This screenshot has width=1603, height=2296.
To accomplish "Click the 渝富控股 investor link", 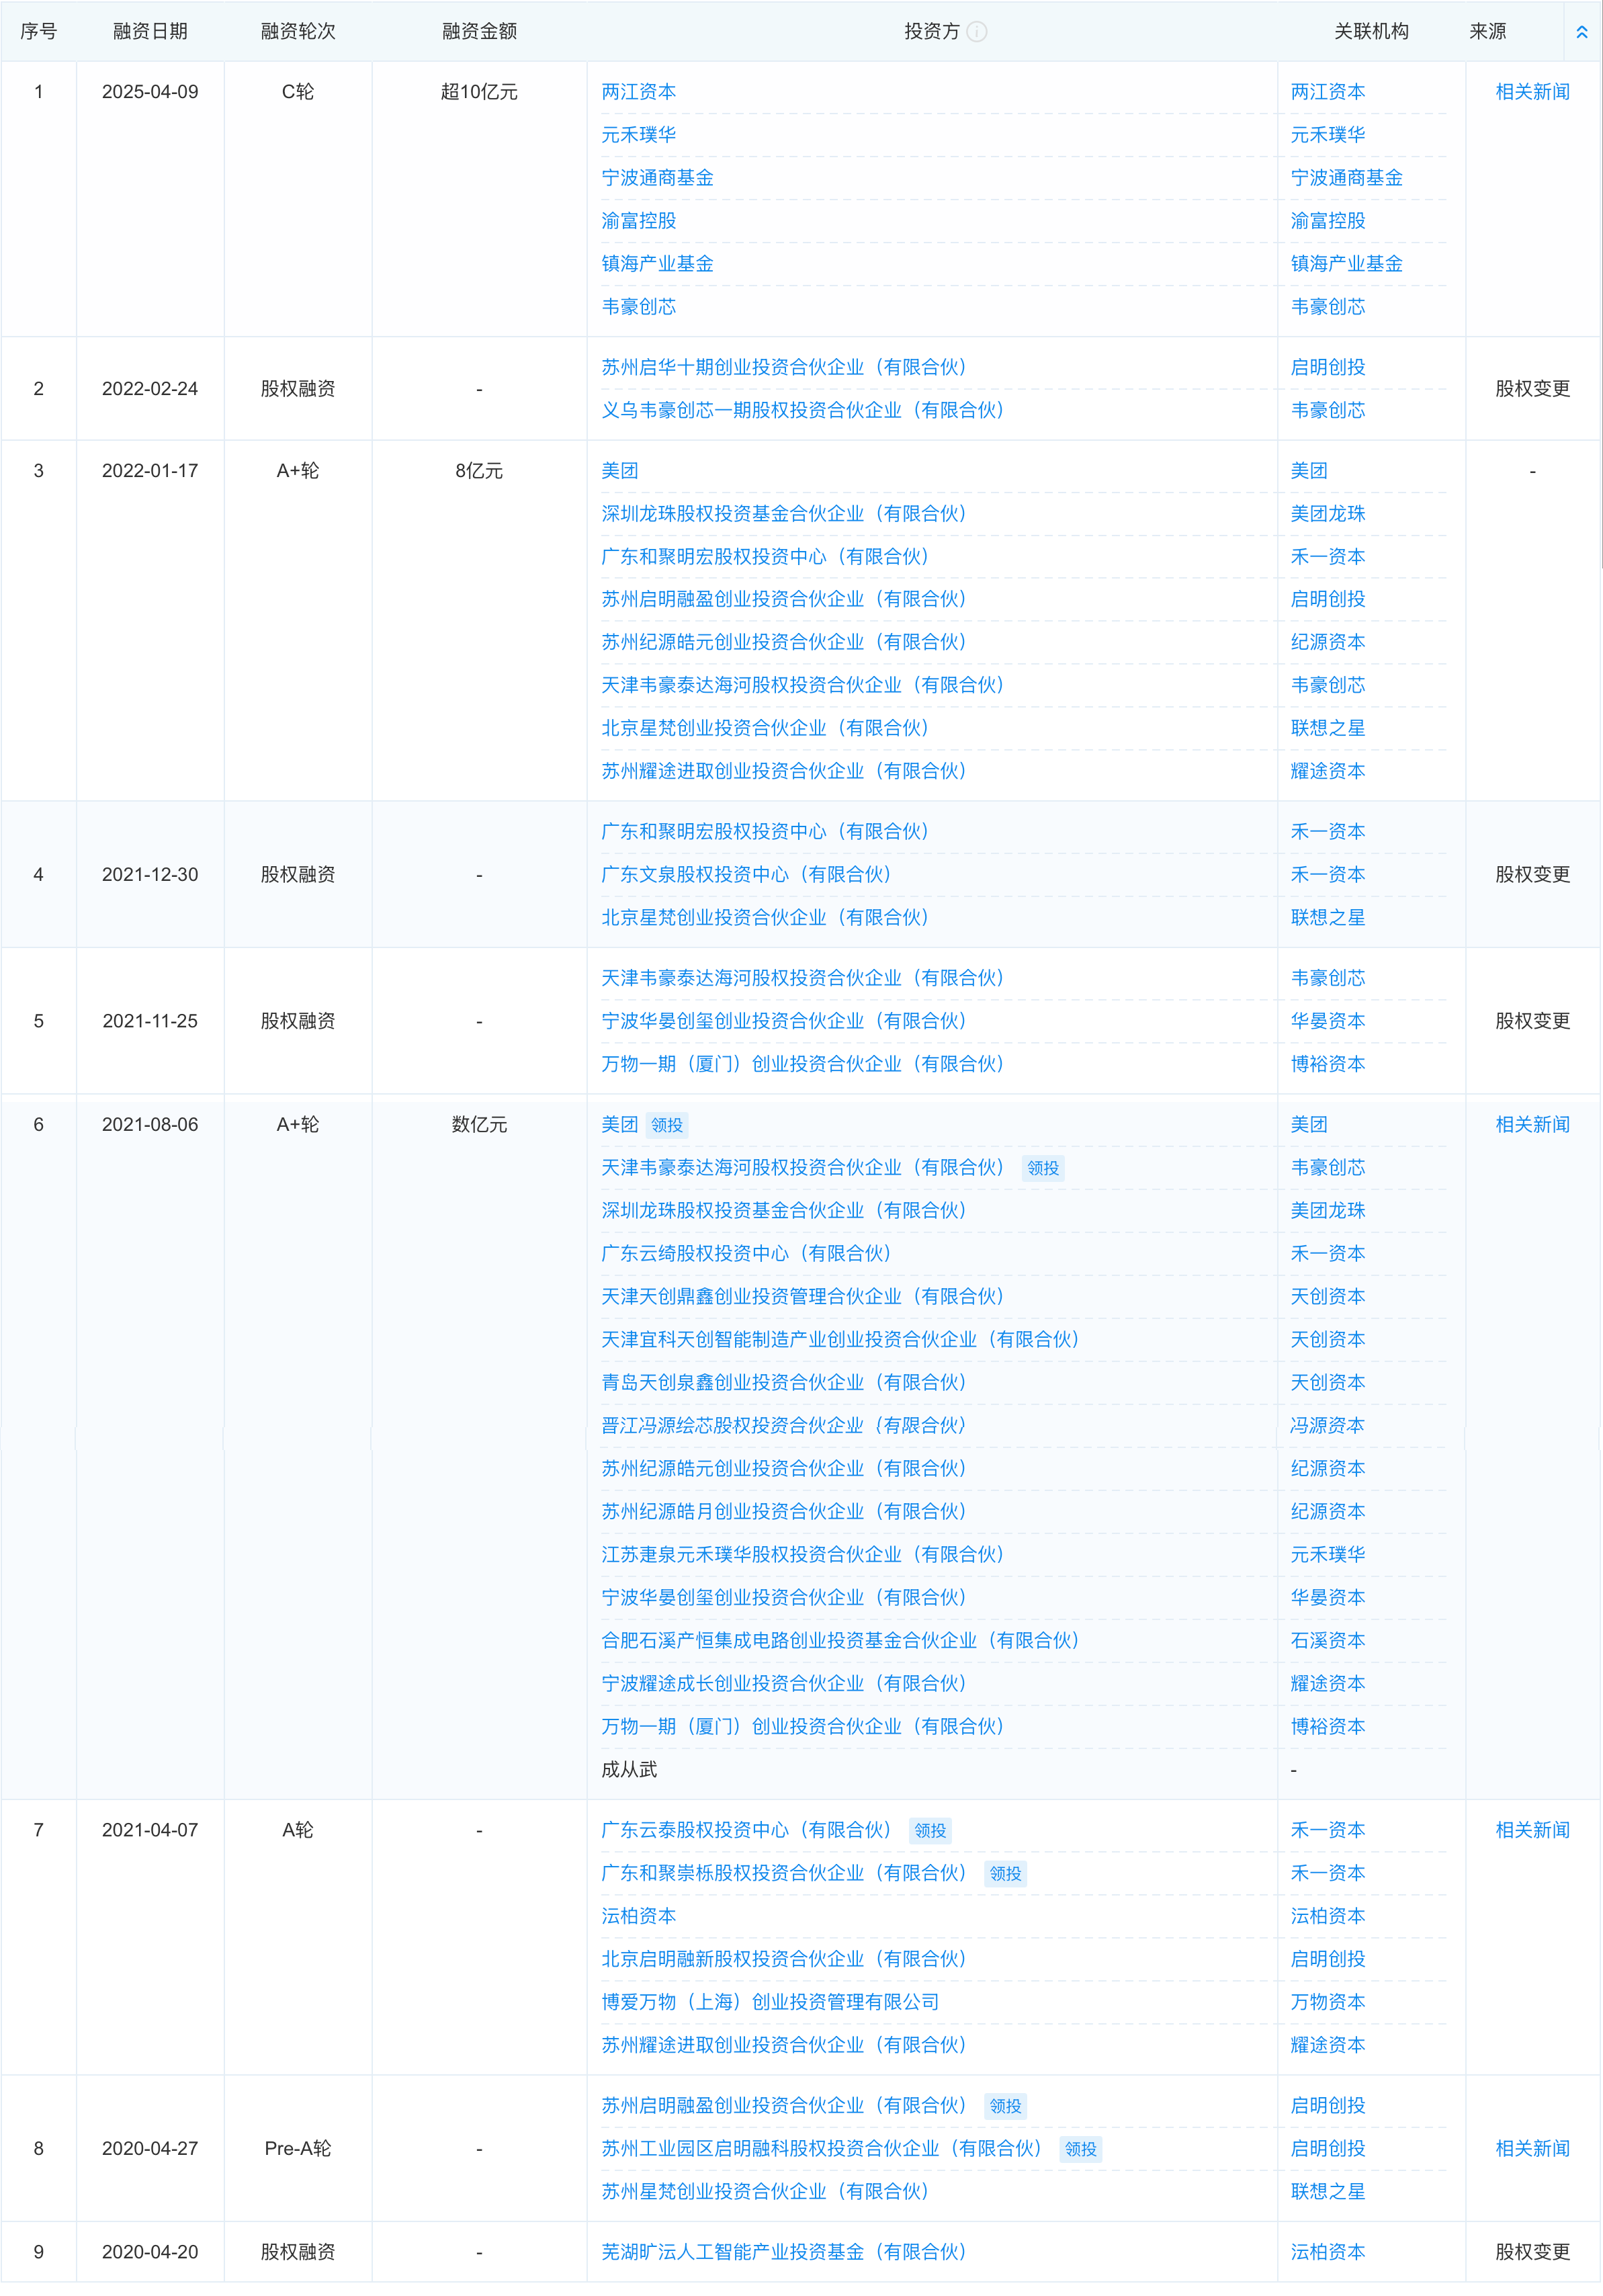I will click(637, 221).
